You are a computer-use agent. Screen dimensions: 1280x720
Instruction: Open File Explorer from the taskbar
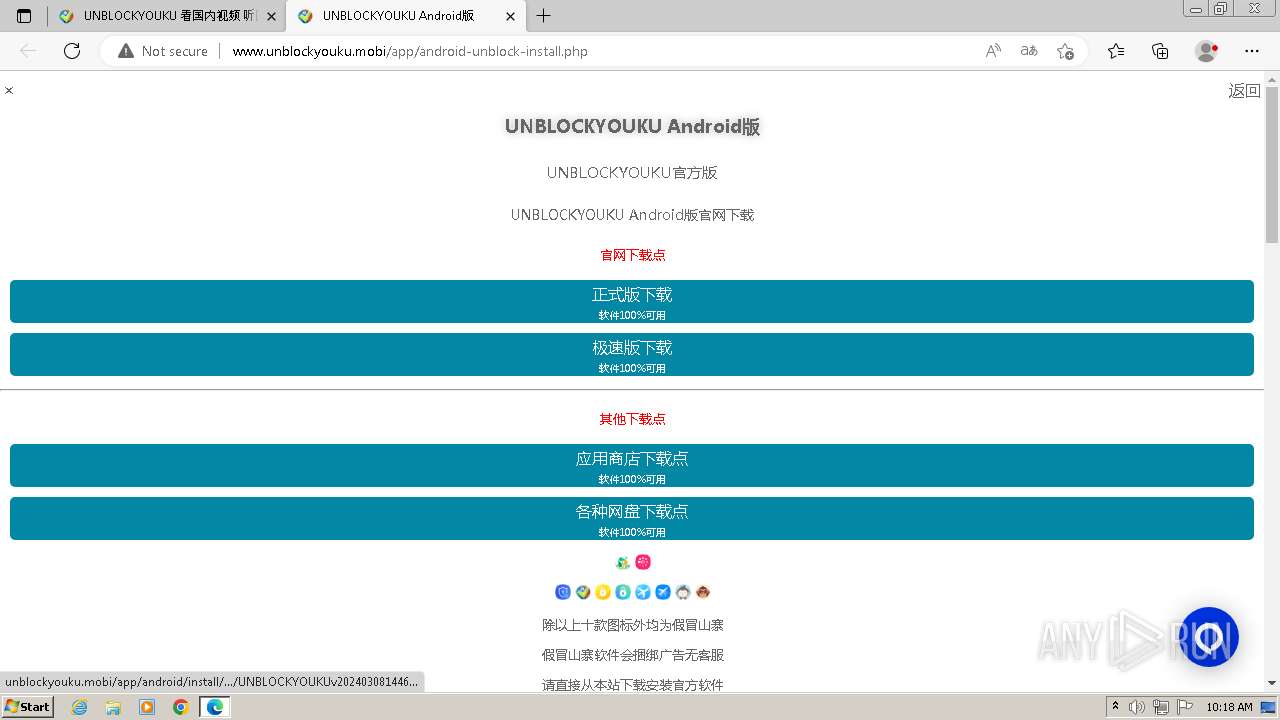(113, 707)
